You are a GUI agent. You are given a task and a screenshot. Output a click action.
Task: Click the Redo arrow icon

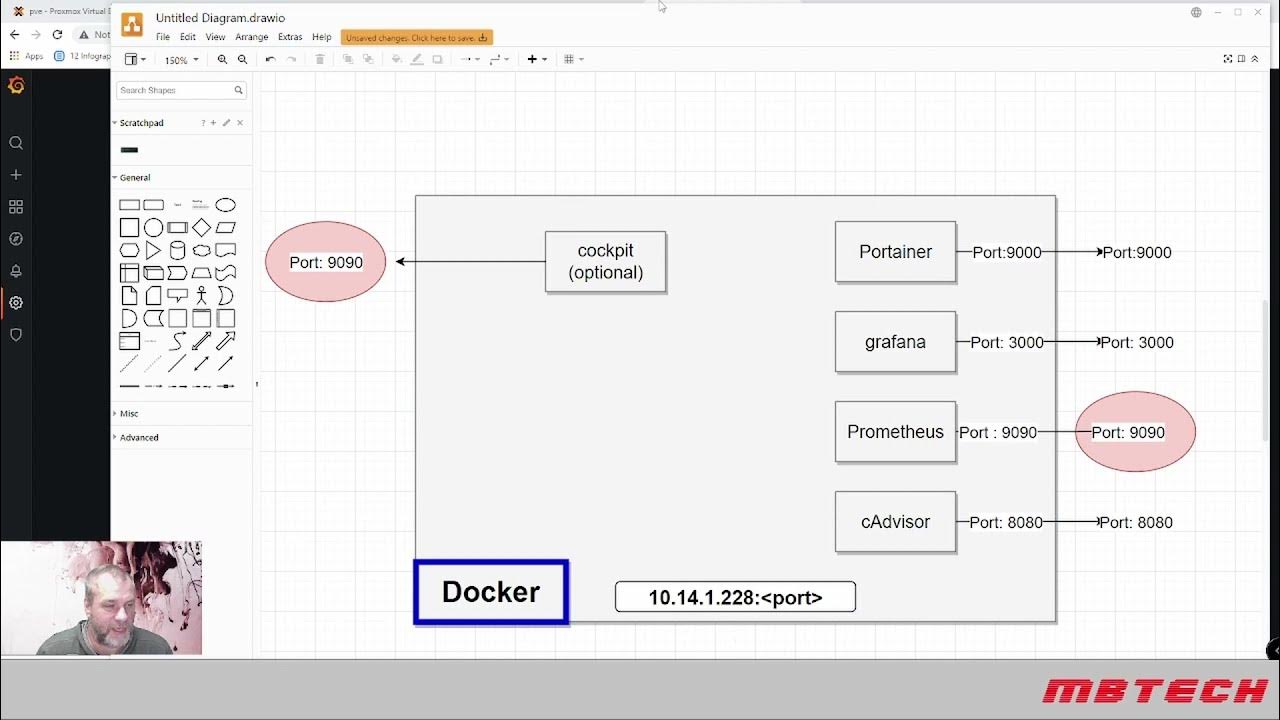coord(291,60)
